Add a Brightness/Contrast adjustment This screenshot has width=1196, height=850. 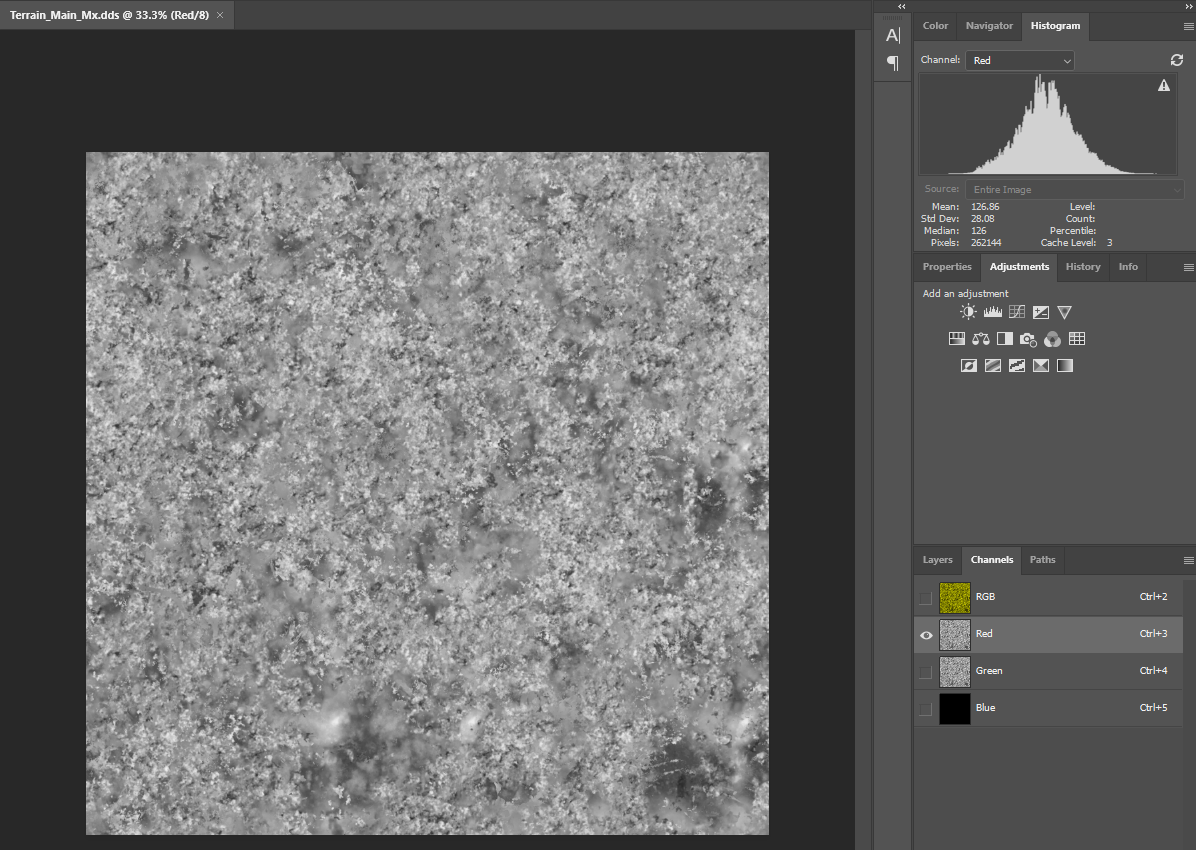(968, 312)
